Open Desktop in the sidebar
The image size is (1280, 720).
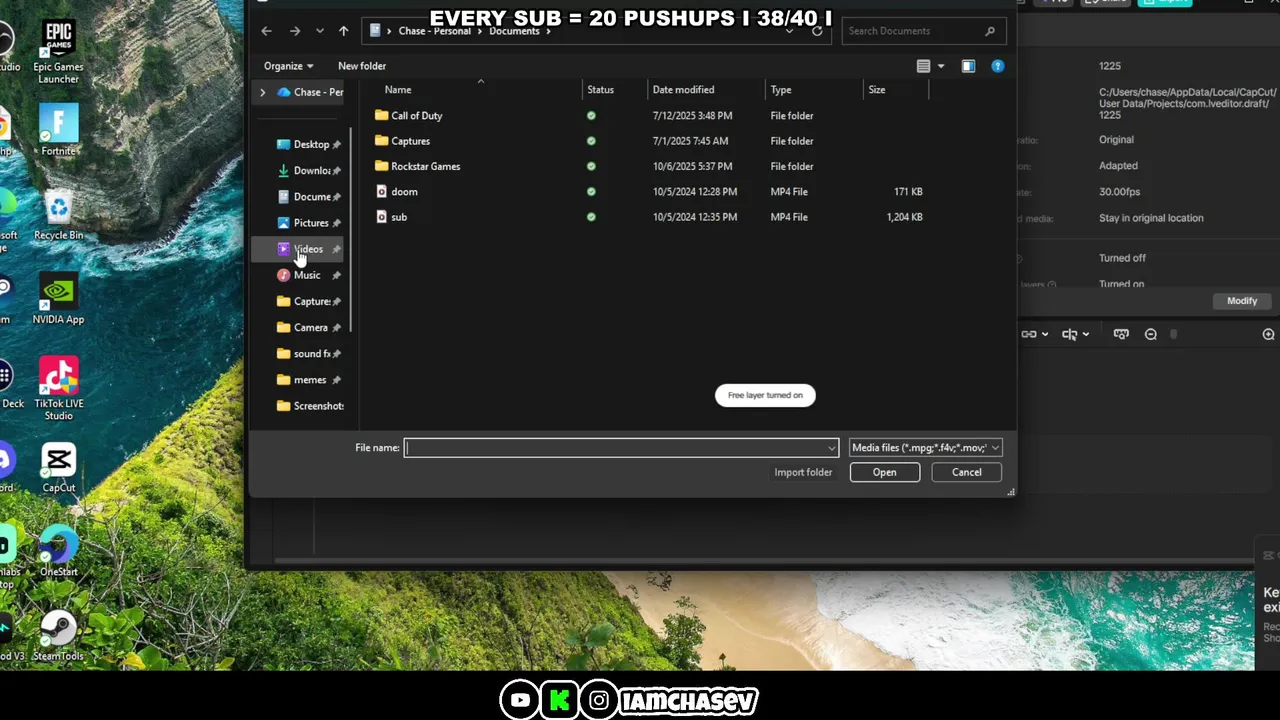(311, 144)
